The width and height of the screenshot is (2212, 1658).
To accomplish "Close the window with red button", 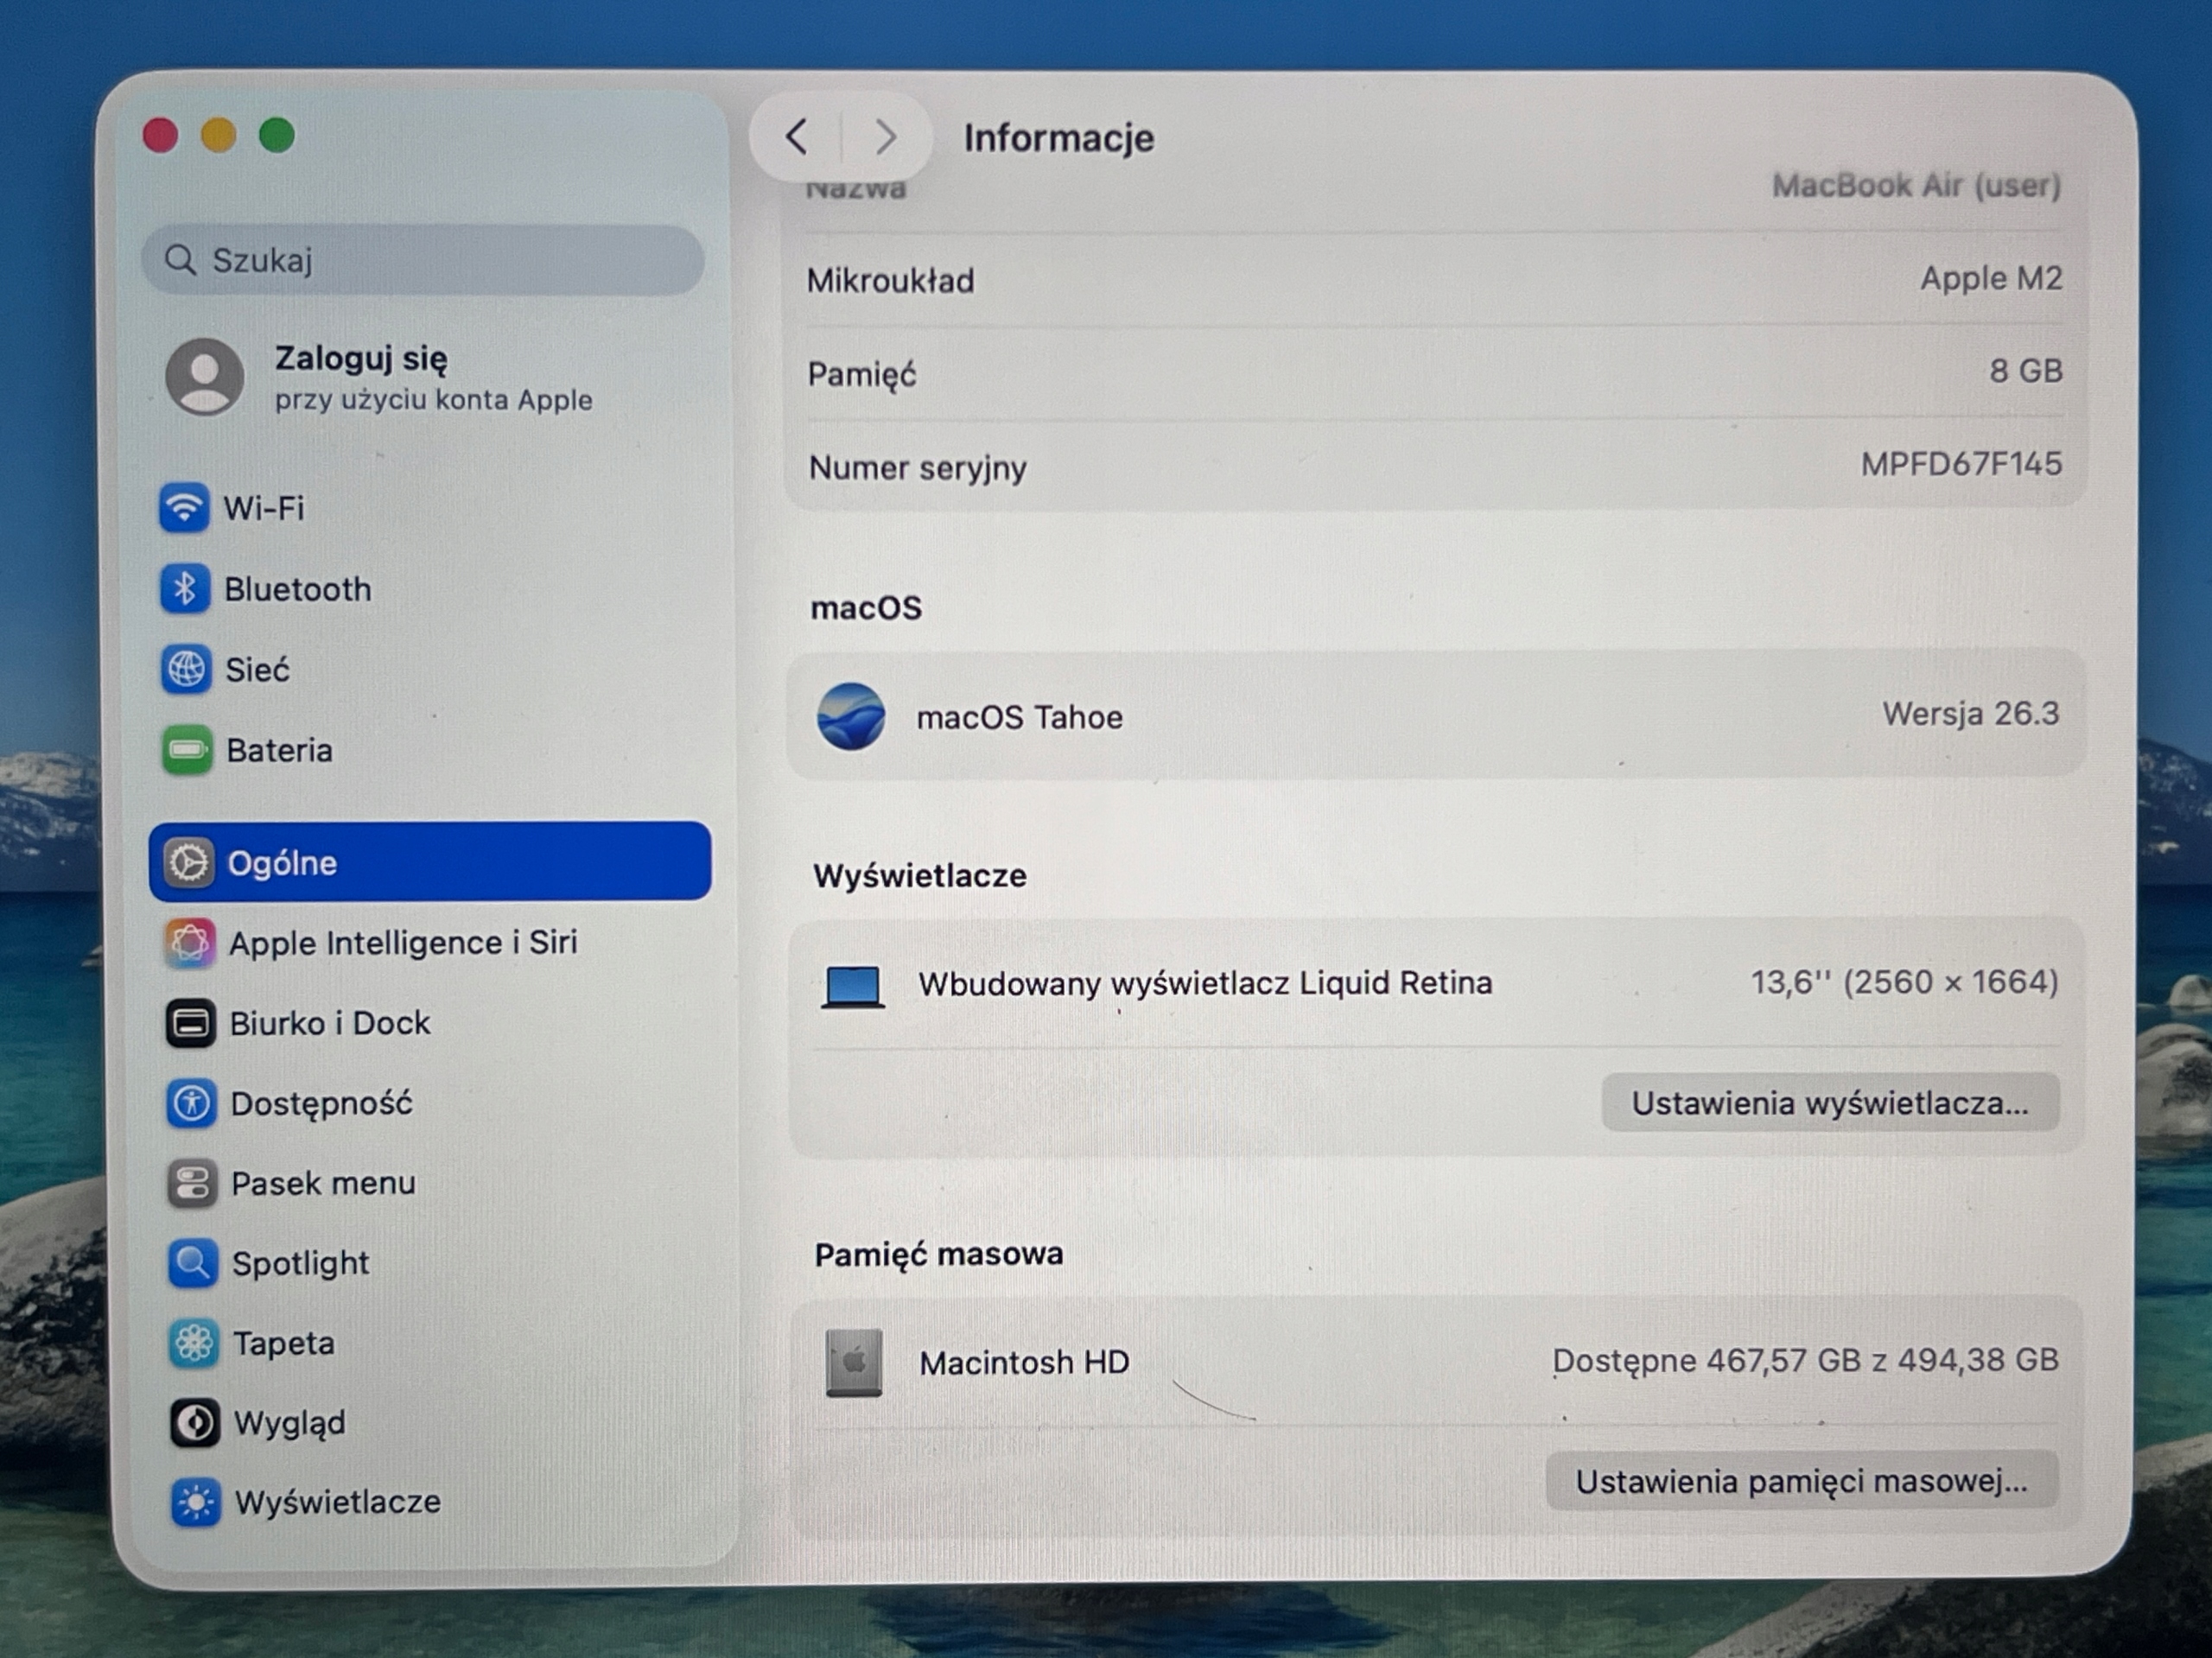I will [161, 135].
